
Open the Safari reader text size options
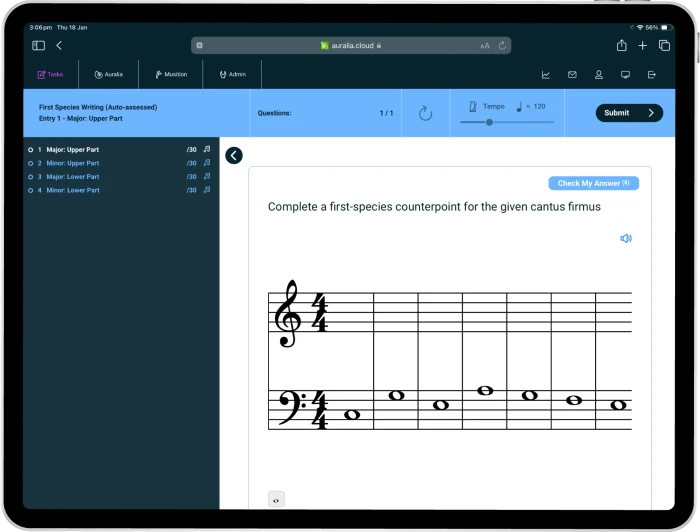coord(485,45)
